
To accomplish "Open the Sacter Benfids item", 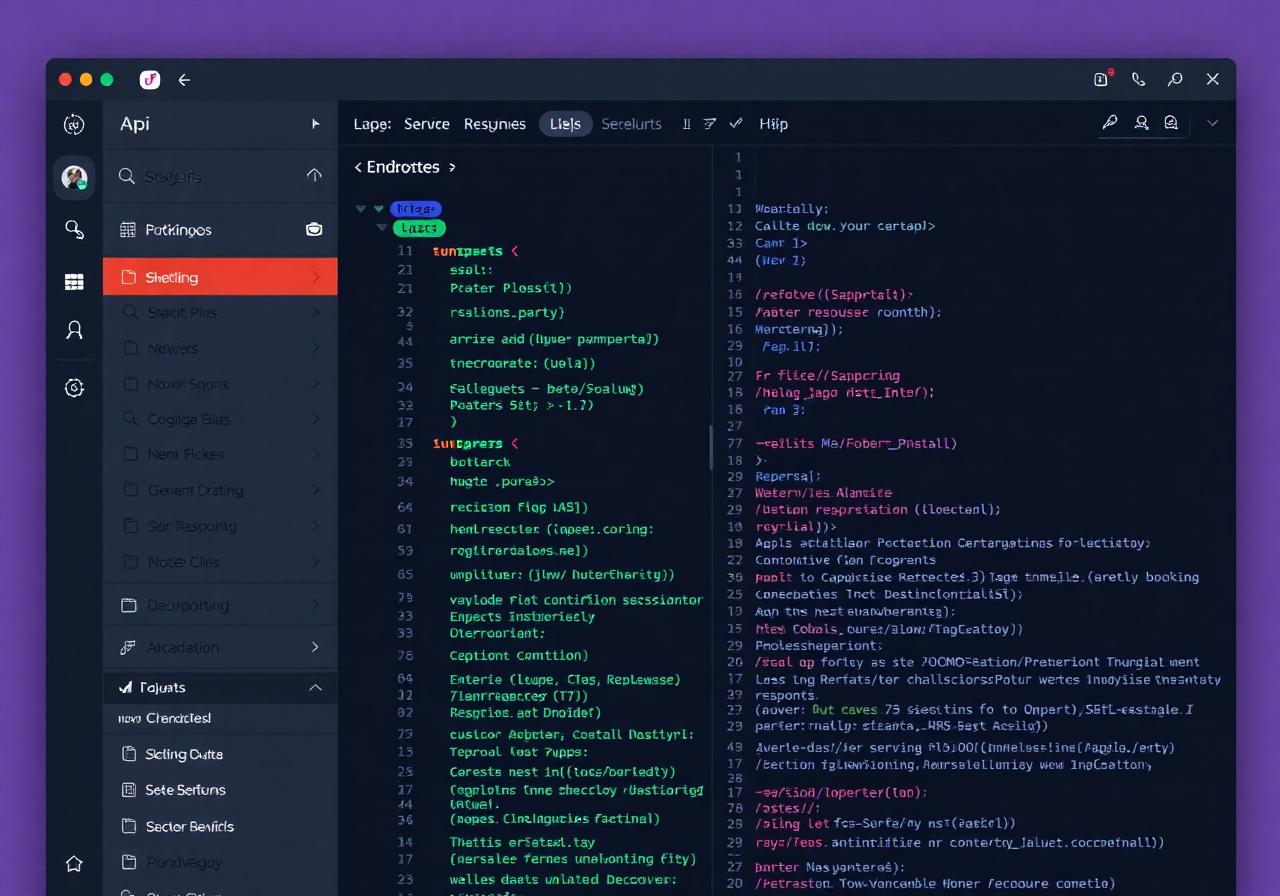I will tap(220, 826).
